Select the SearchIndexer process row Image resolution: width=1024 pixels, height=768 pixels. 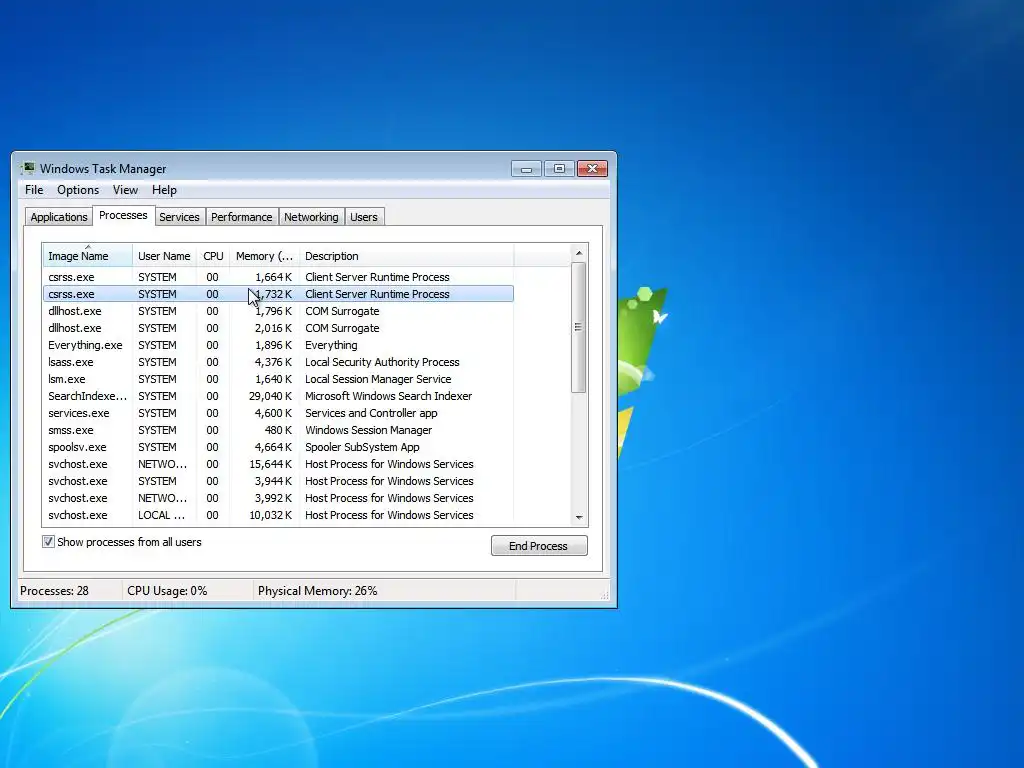(x=278, y=396)
